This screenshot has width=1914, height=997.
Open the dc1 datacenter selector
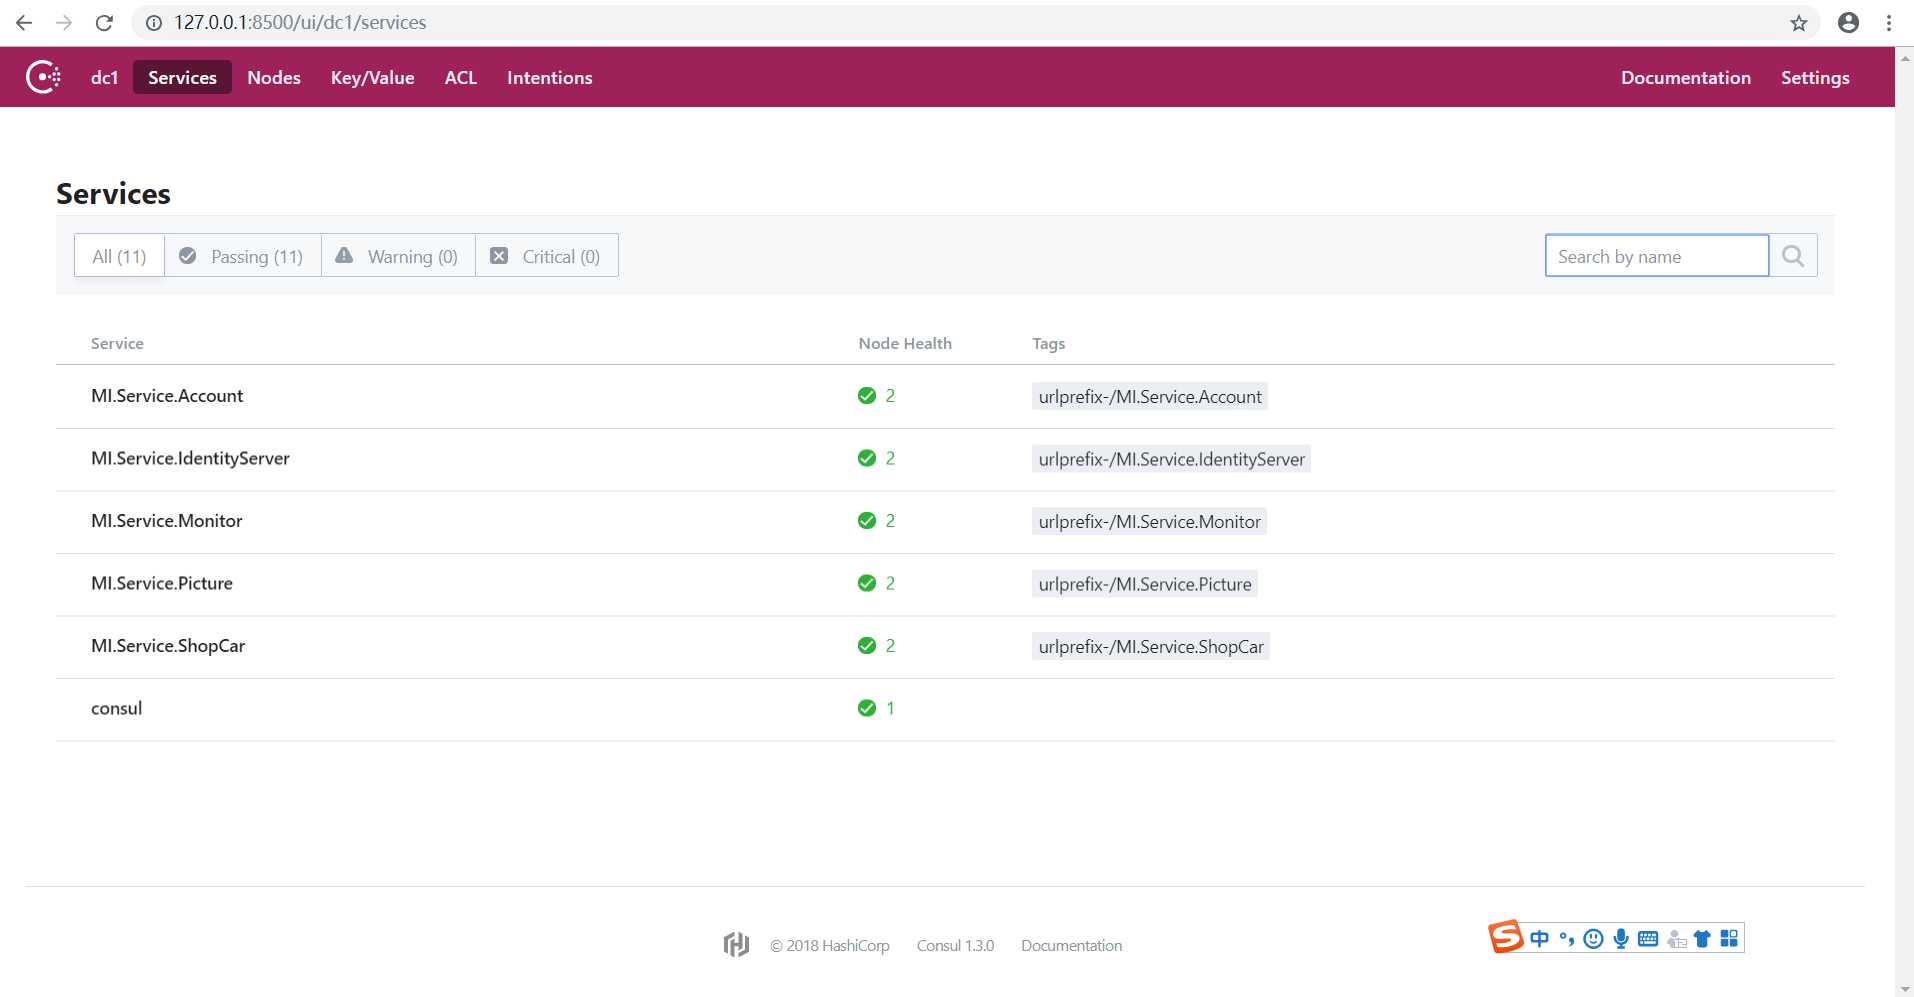pyautogui.click(x=104, y=77)
